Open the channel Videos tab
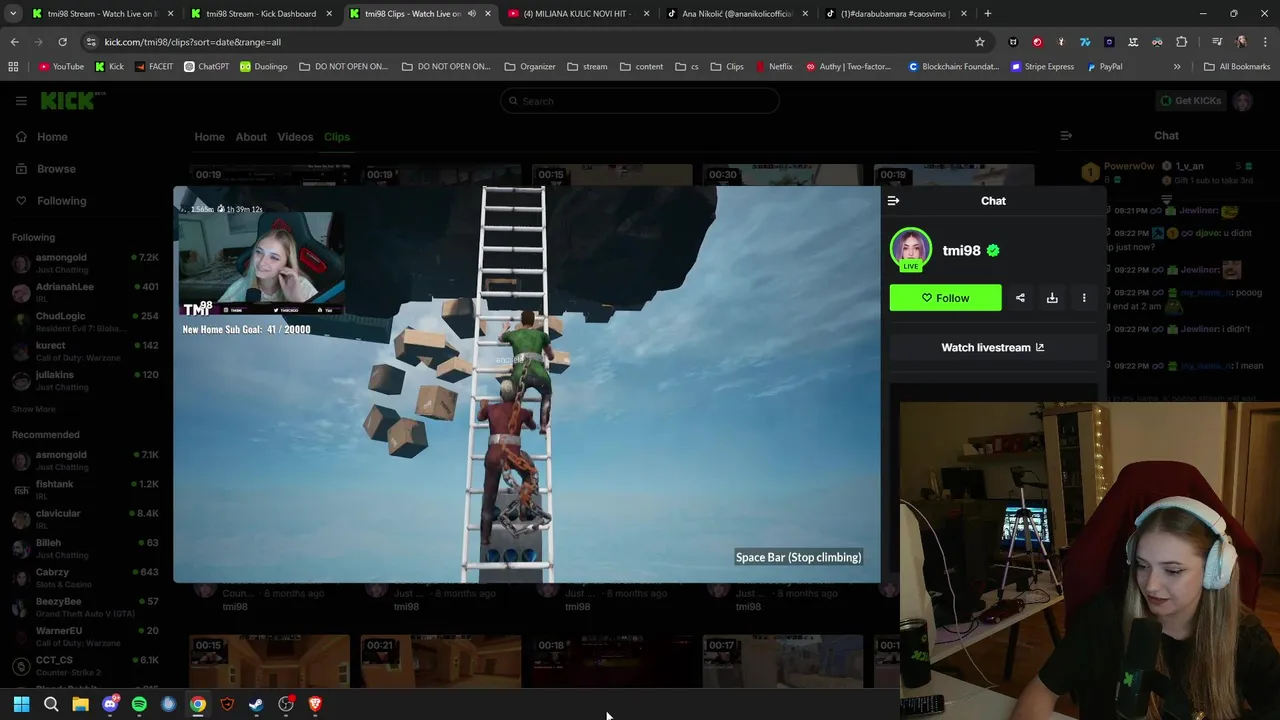This screenshot has height=720, width=1280. coord(295,137)
